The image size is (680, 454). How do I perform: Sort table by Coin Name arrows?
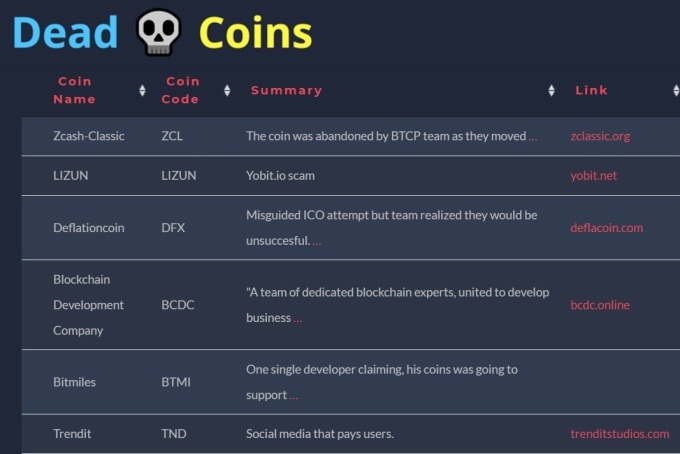click(x=142, y=91)
